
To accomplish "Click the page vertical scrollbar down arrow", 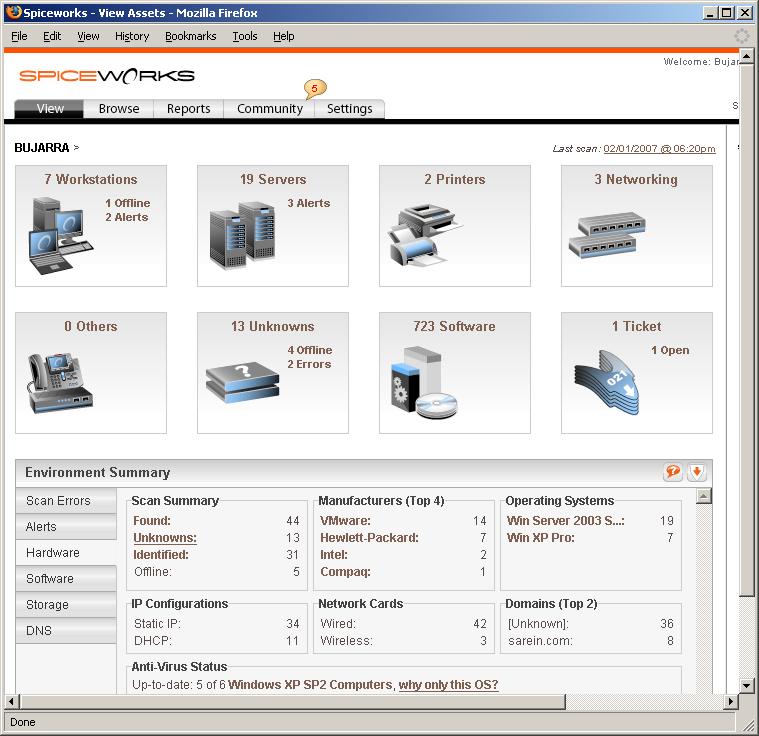I will 746,685.
